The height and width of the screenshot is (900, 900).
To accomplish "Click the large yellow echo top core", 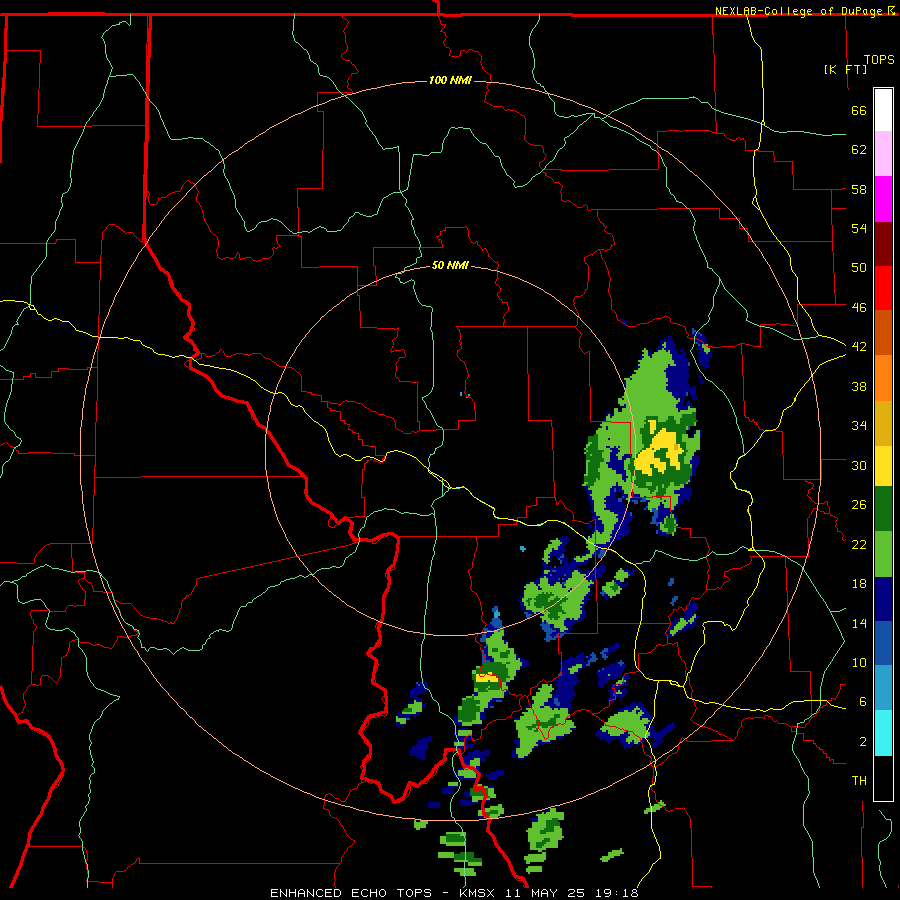I will pos(661,452).
